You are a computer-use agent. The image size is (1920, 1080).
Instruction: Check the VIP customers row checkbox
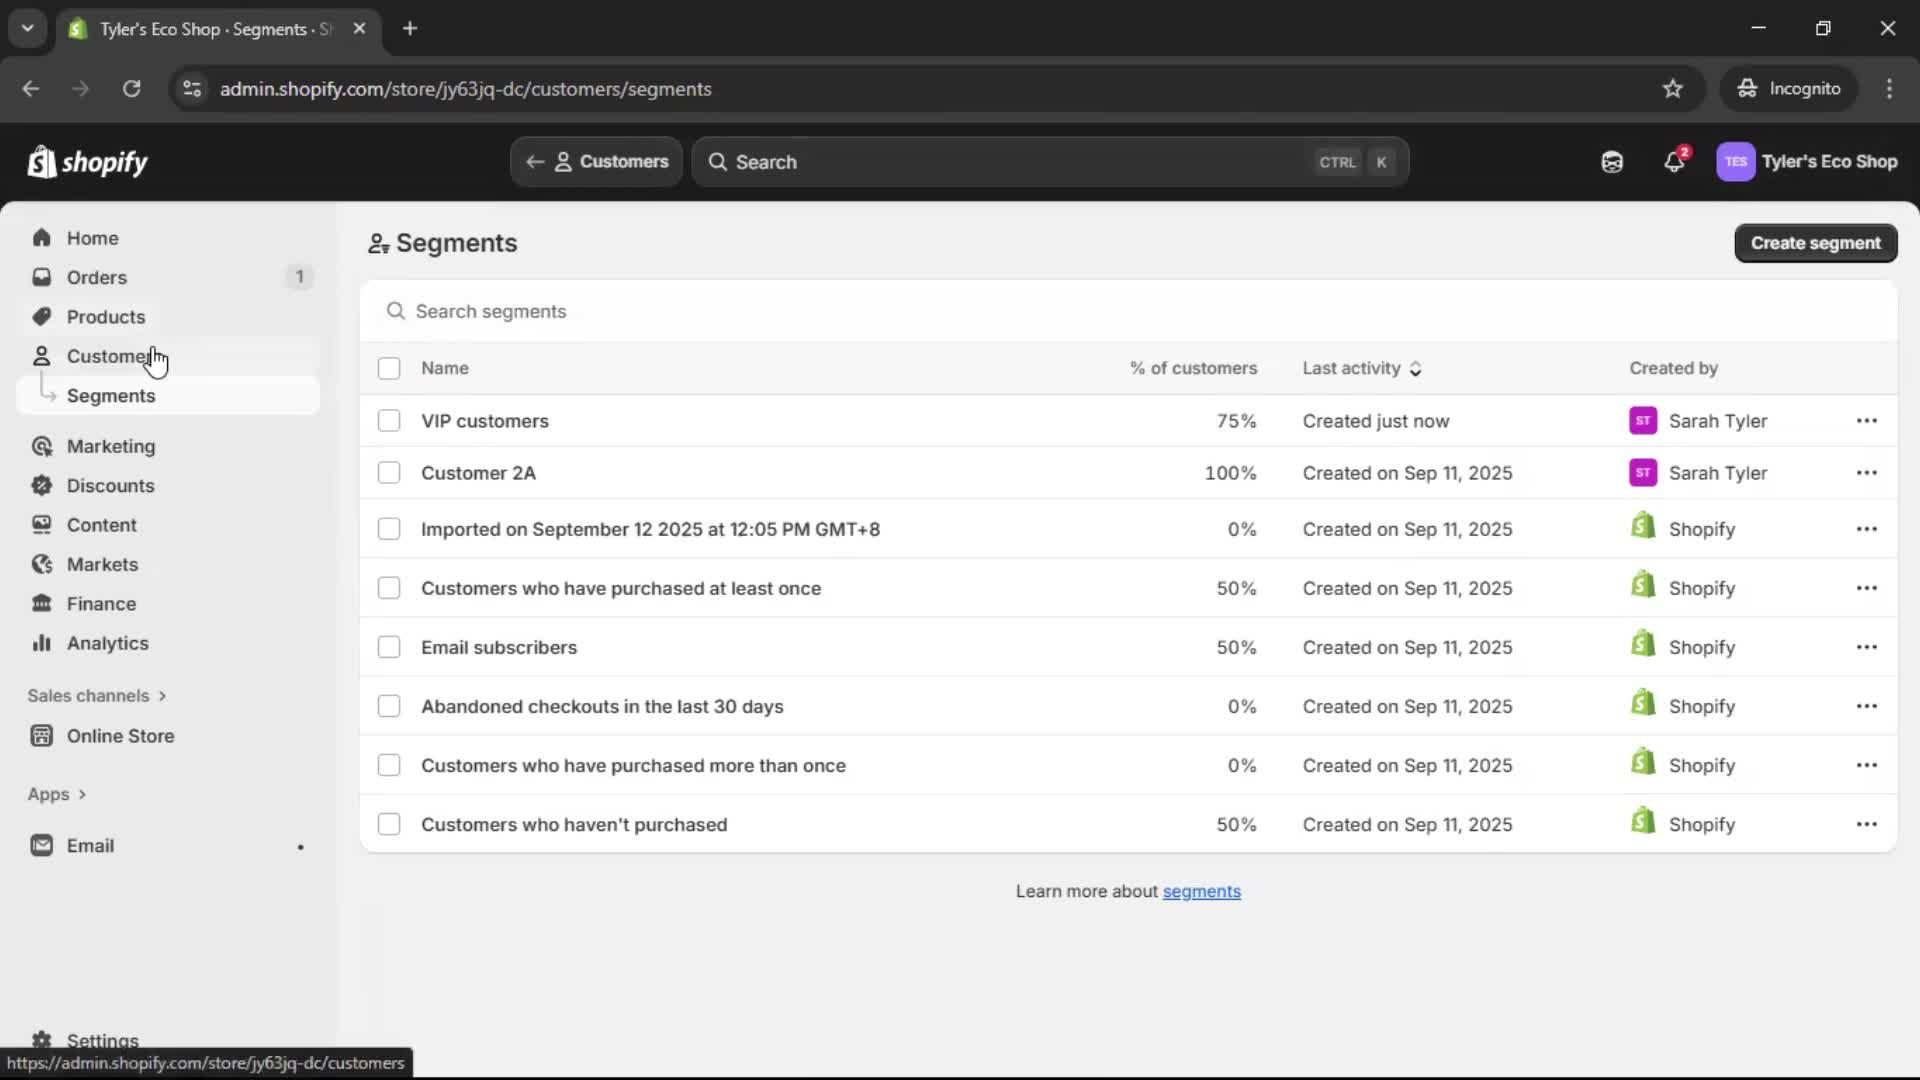click(x=389, y=420)
